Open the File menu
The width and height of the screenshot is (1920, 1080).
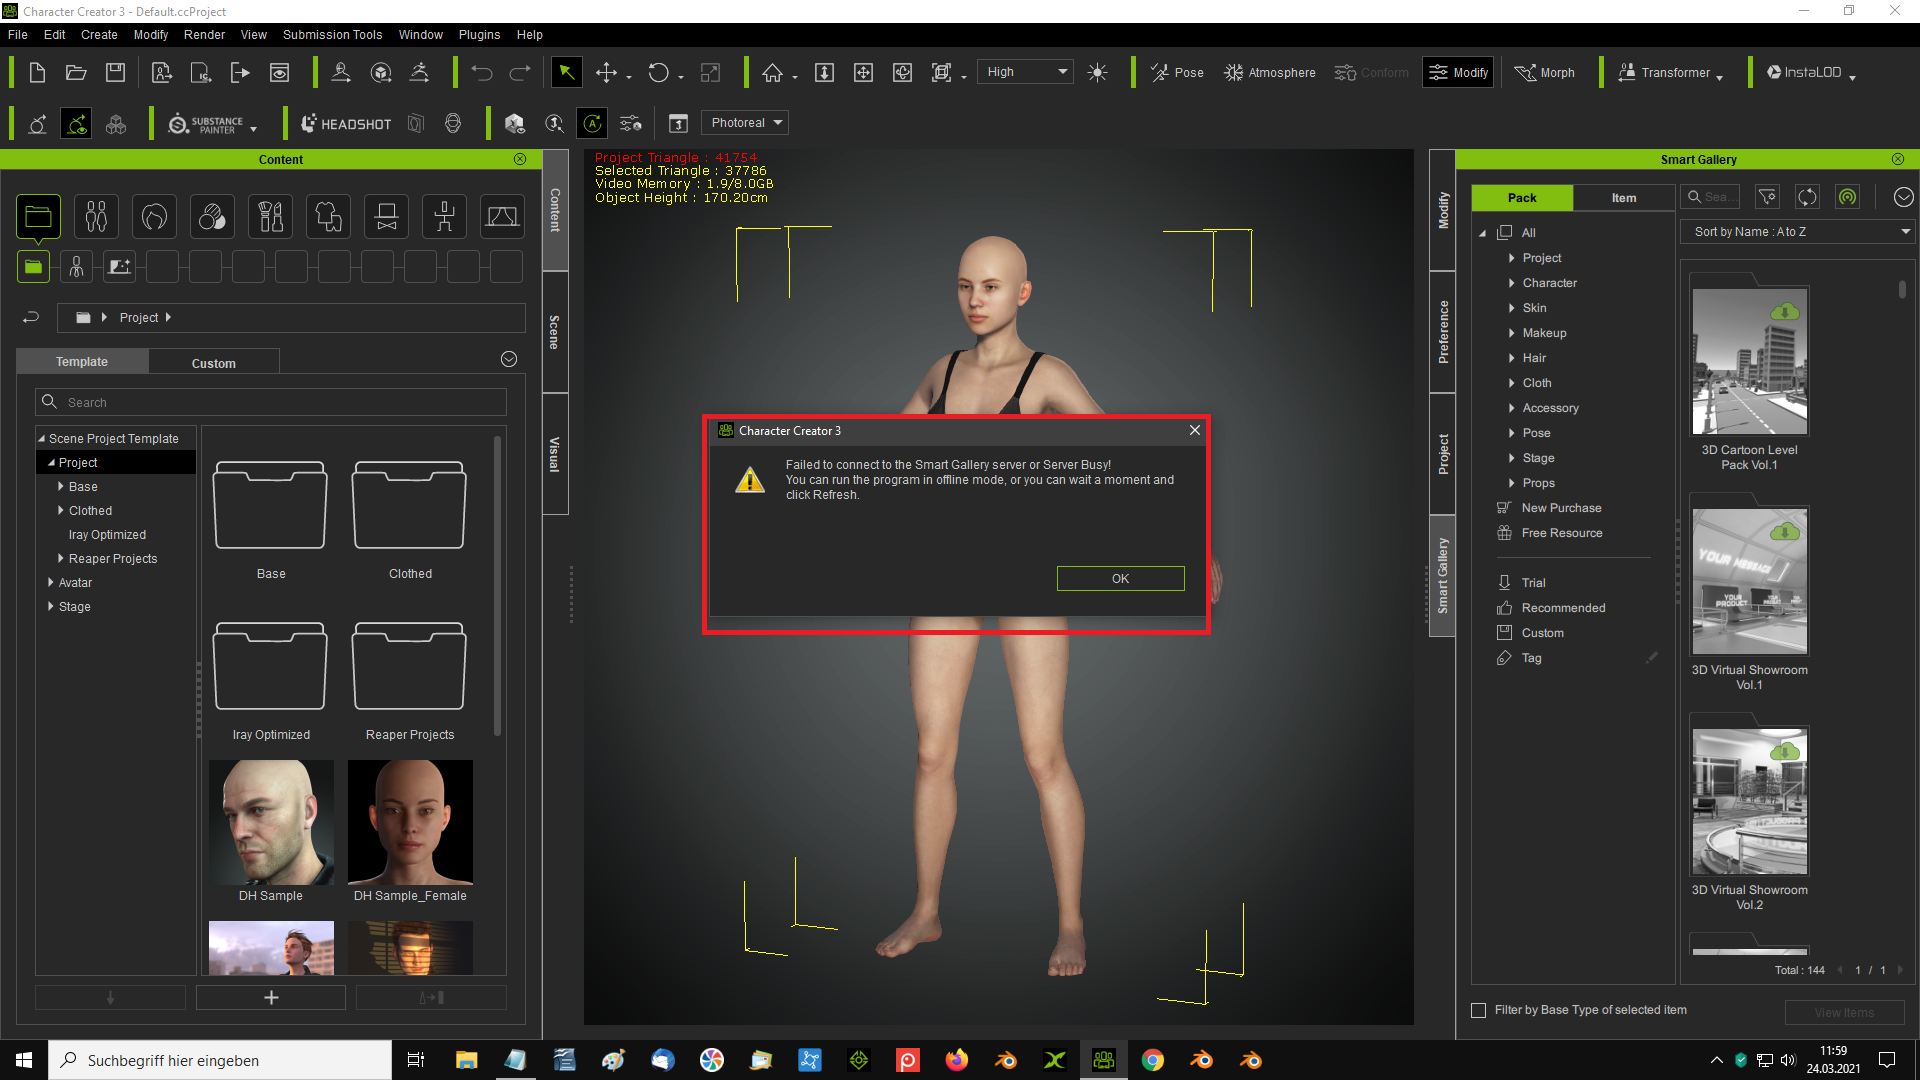(x=18, y=34)
